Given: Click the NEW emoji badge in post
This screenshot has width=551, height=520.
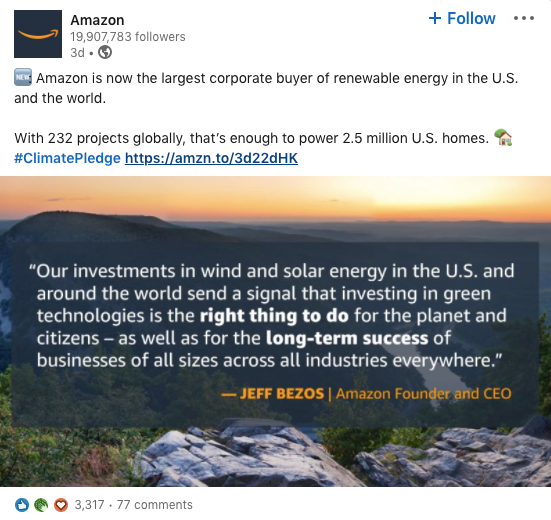Looking at the screenshot, I should pyautogui.click(x=23, y=77).
